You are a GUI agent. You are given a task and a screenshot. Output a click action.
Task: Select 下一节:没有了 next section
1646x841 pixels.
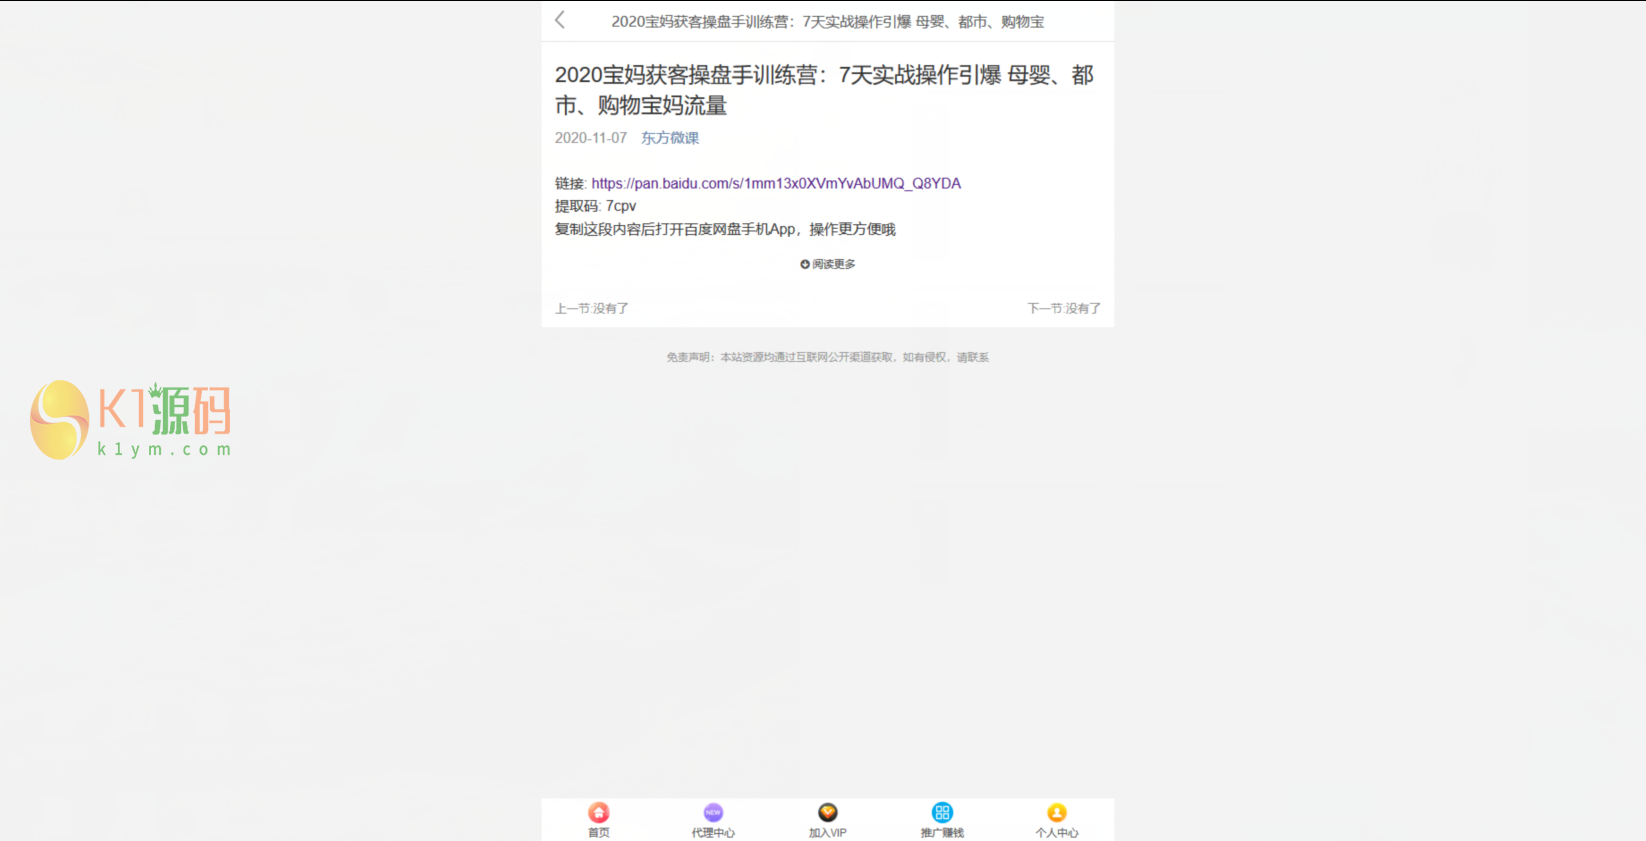click(x=1064, y=308)
